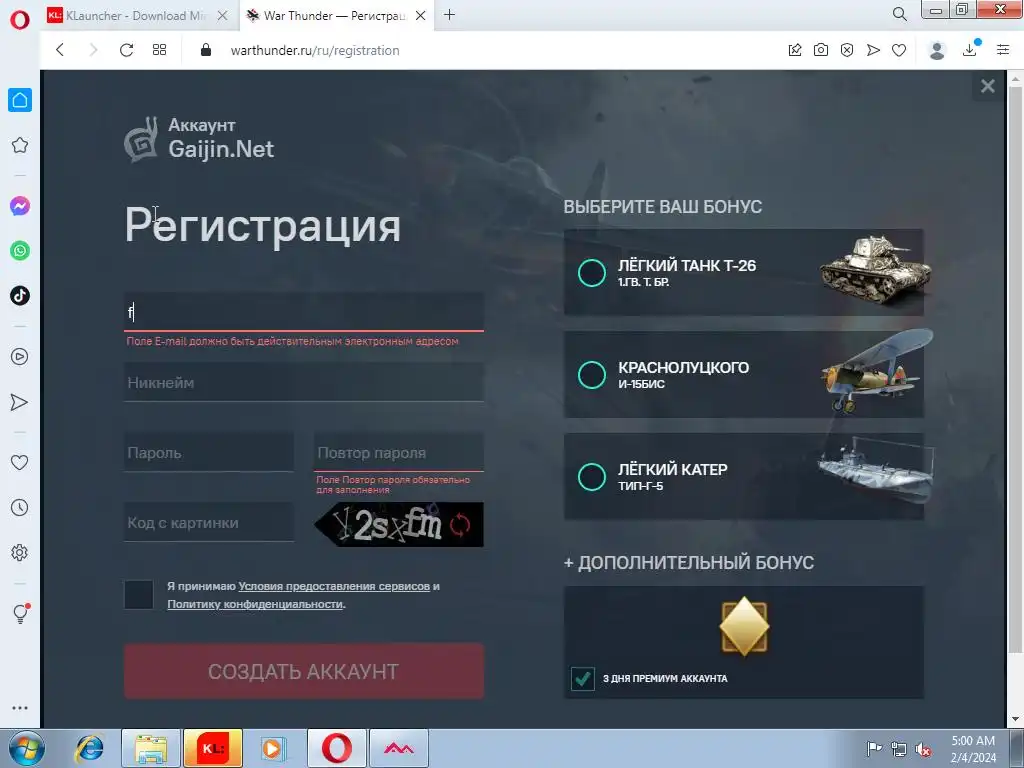The width and height of the screenshot is (1024, 768).
Task: Open the snapshot camera tool
Action: tap(821, 50)
